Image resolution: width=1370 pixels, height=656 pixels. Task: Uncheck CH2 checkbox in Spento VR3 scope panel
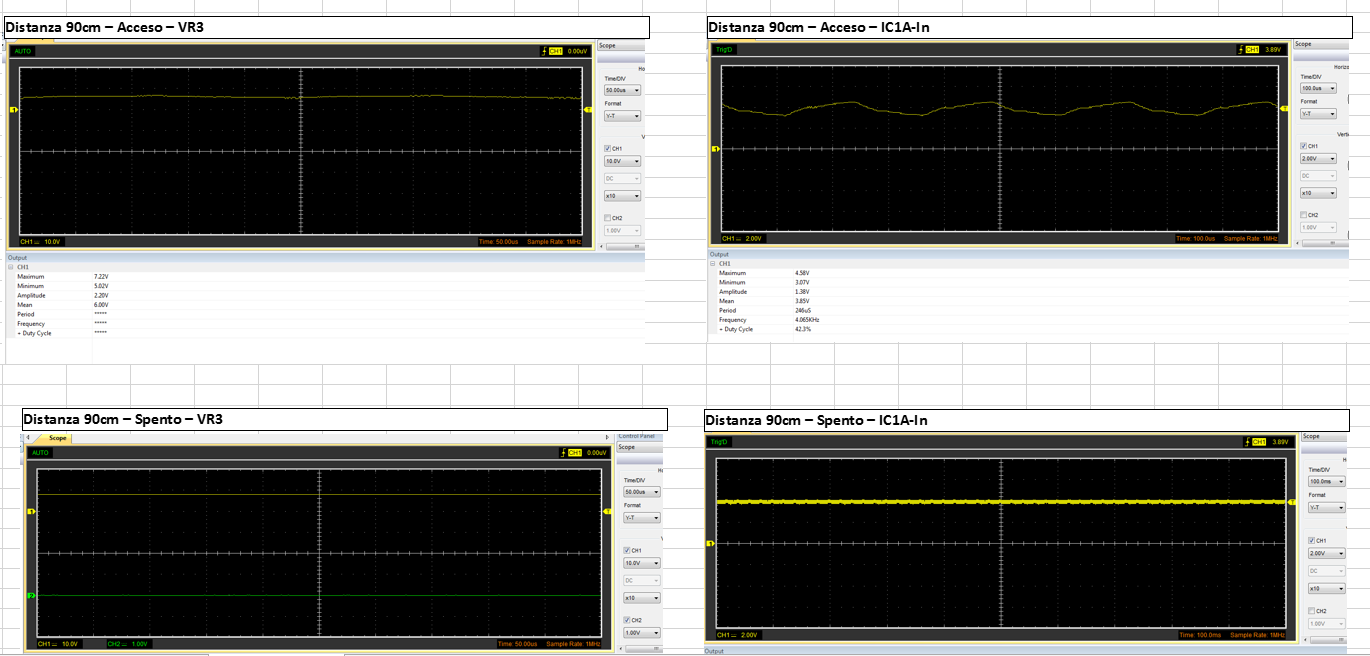point(626,620)
